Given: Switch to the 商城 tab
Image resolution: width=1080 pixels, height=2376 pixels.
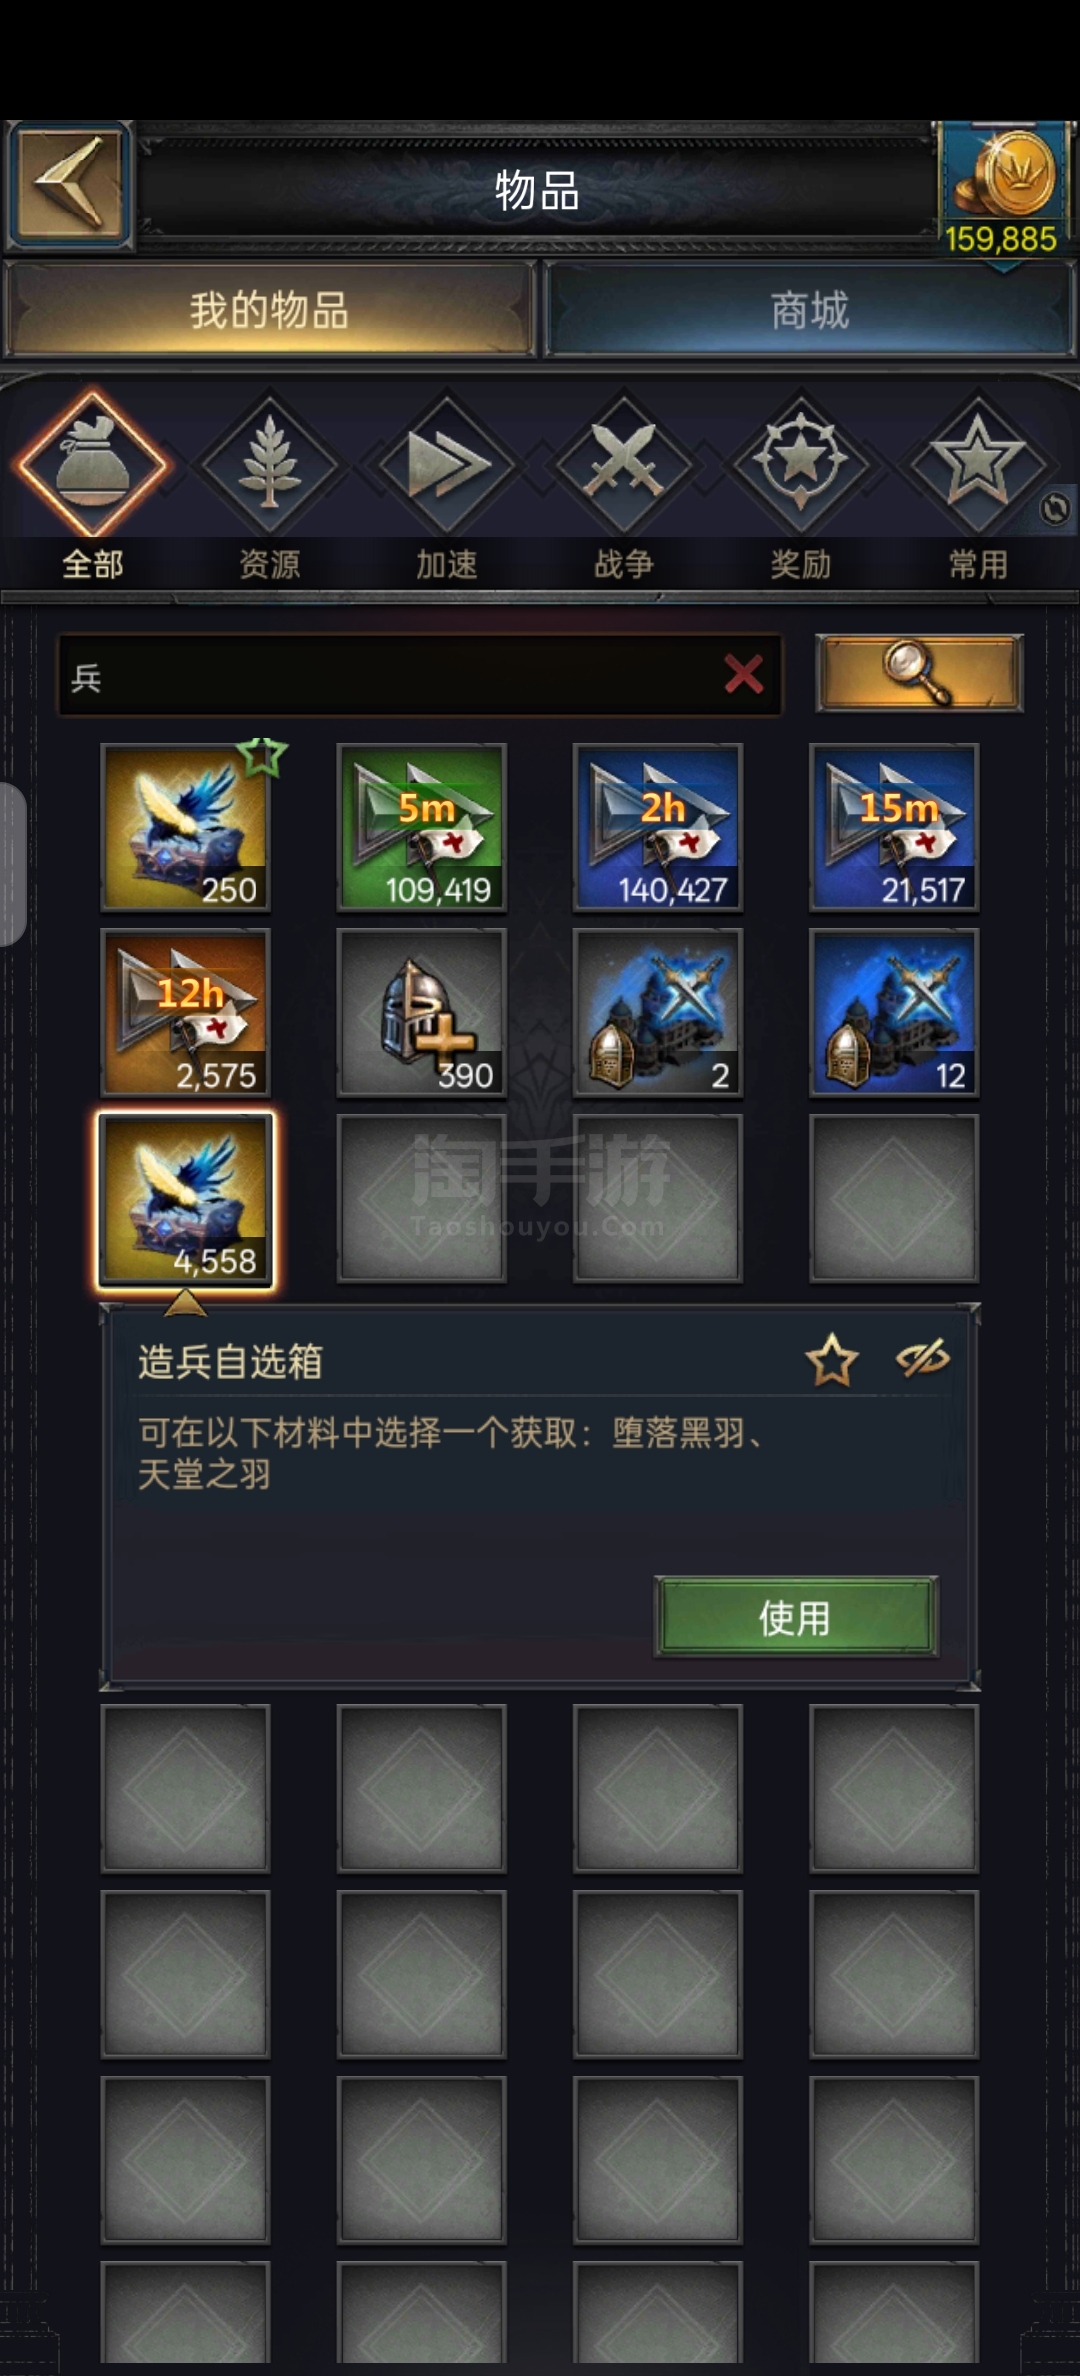Looking at the screenshot, I should coord(809,310).
